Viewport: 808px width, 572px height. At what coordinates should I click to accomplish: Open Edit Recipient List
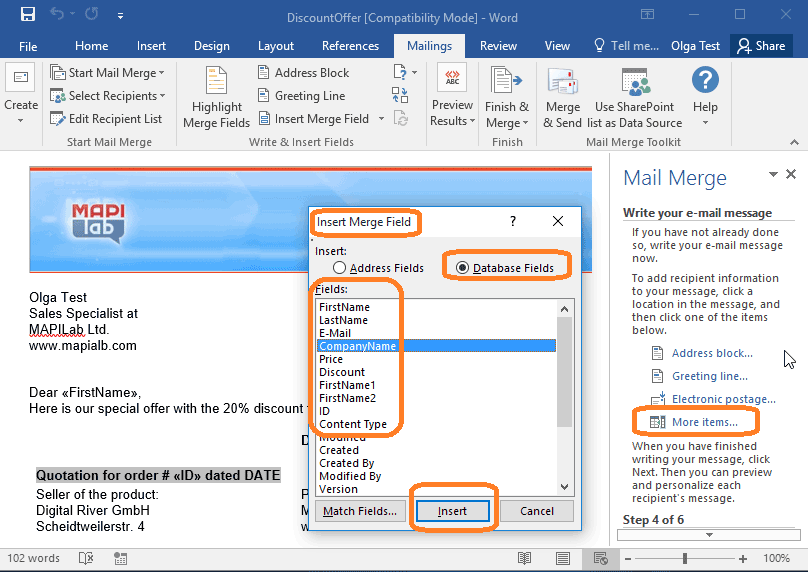pos(106,119)
